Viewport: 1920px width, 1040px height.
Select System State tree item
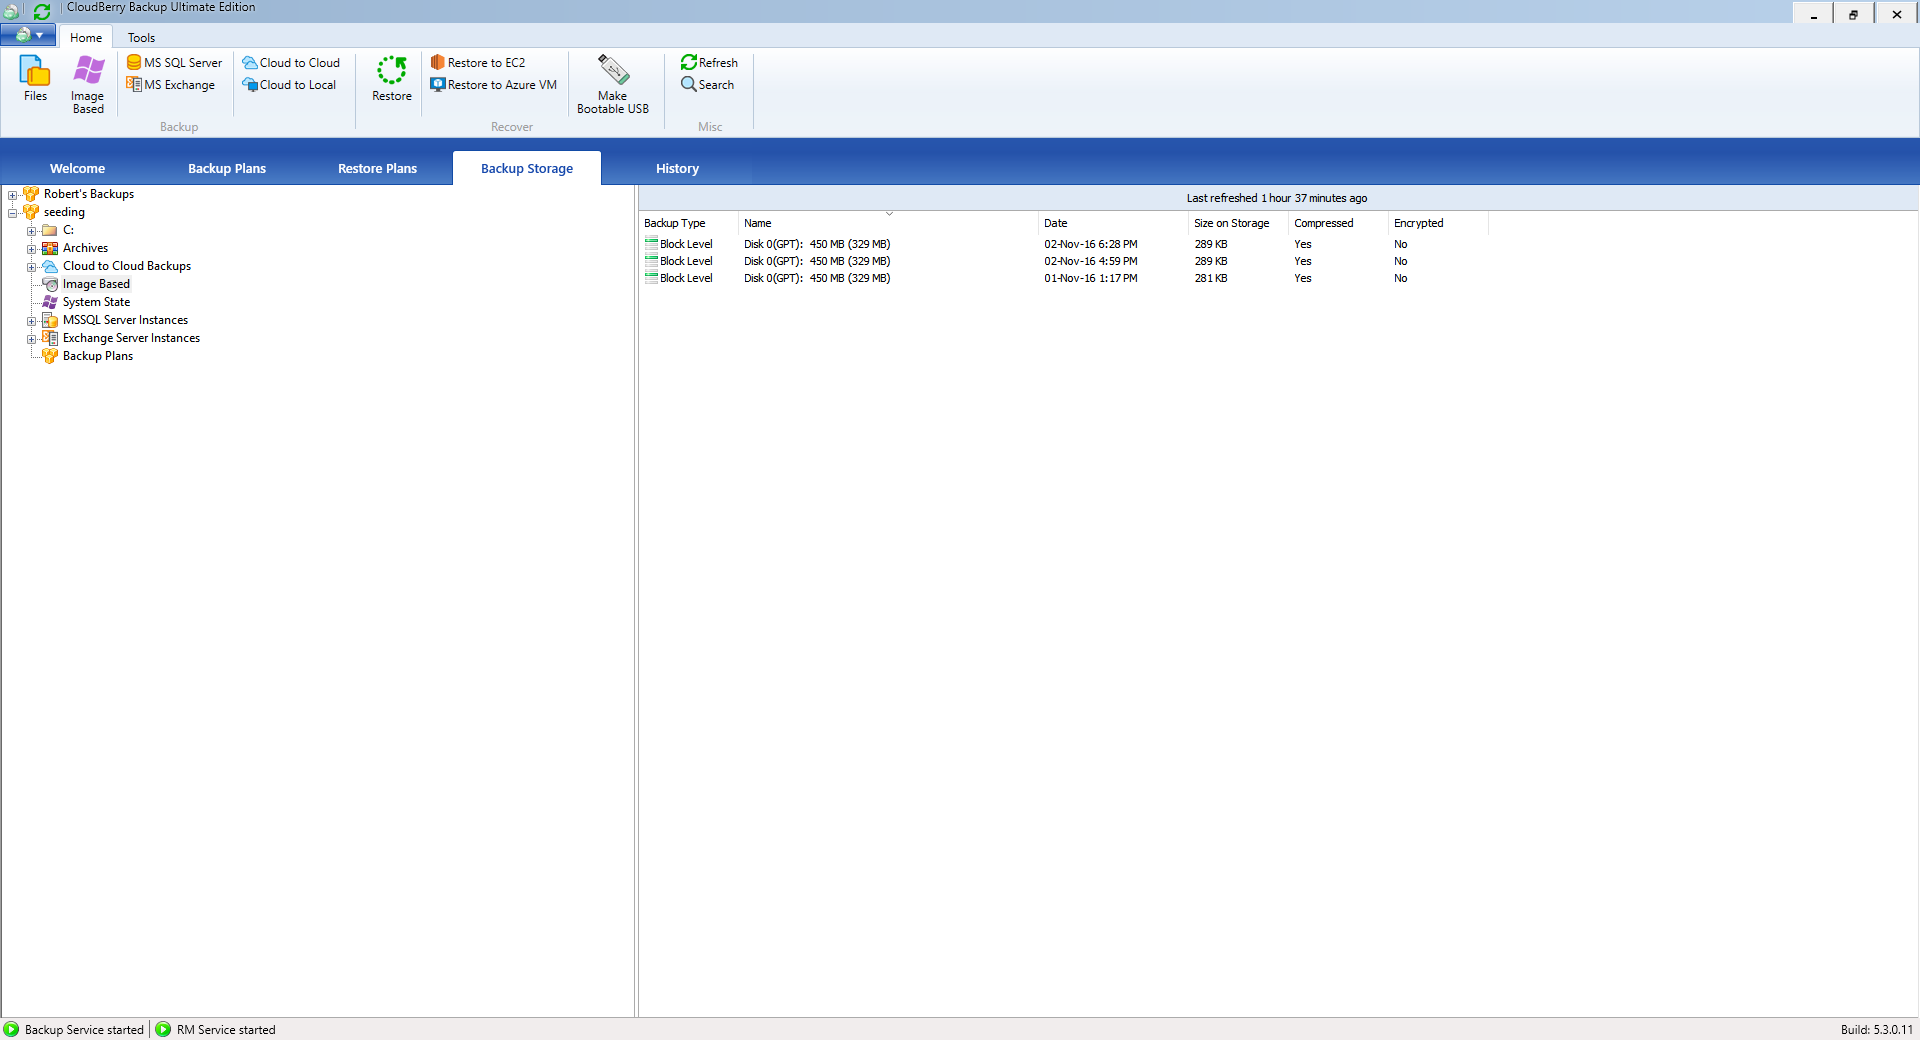96,302
